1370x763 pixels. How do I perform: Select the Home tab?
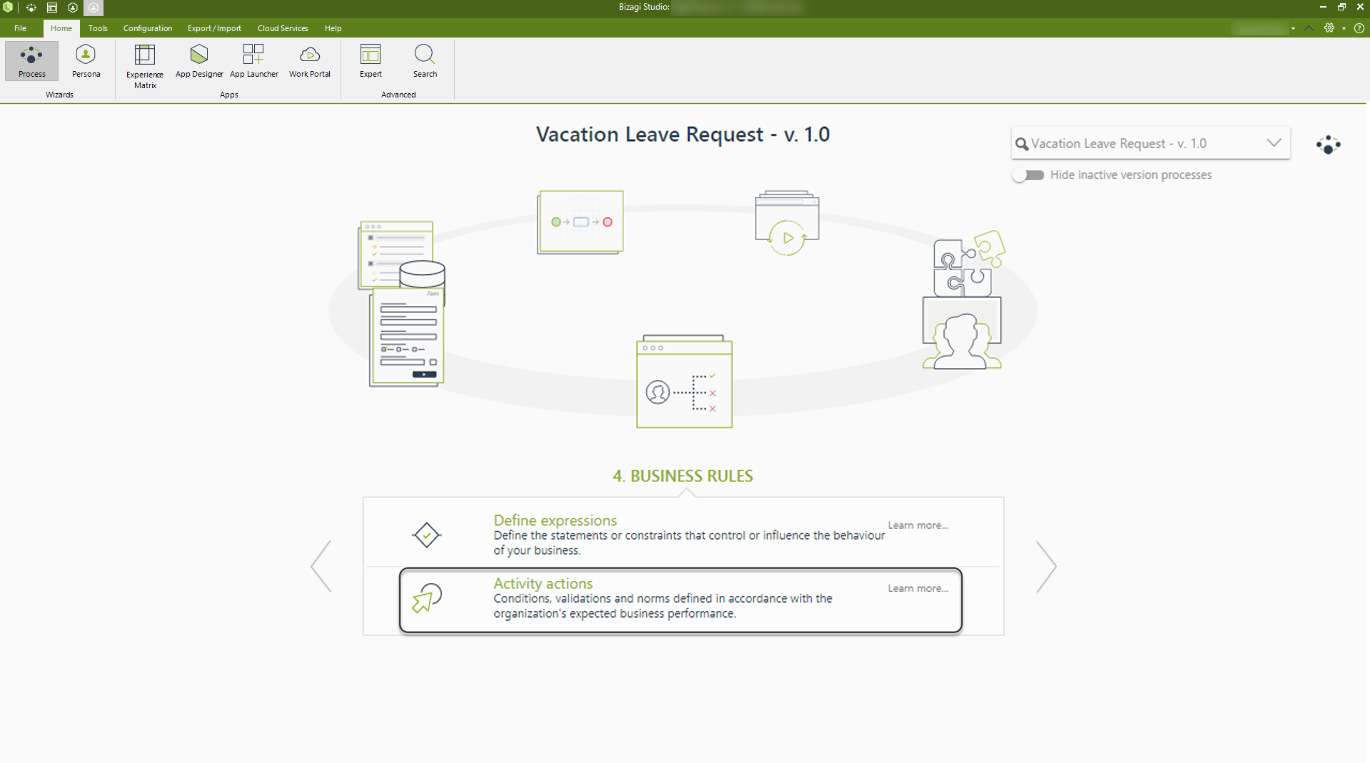[61, 28]
